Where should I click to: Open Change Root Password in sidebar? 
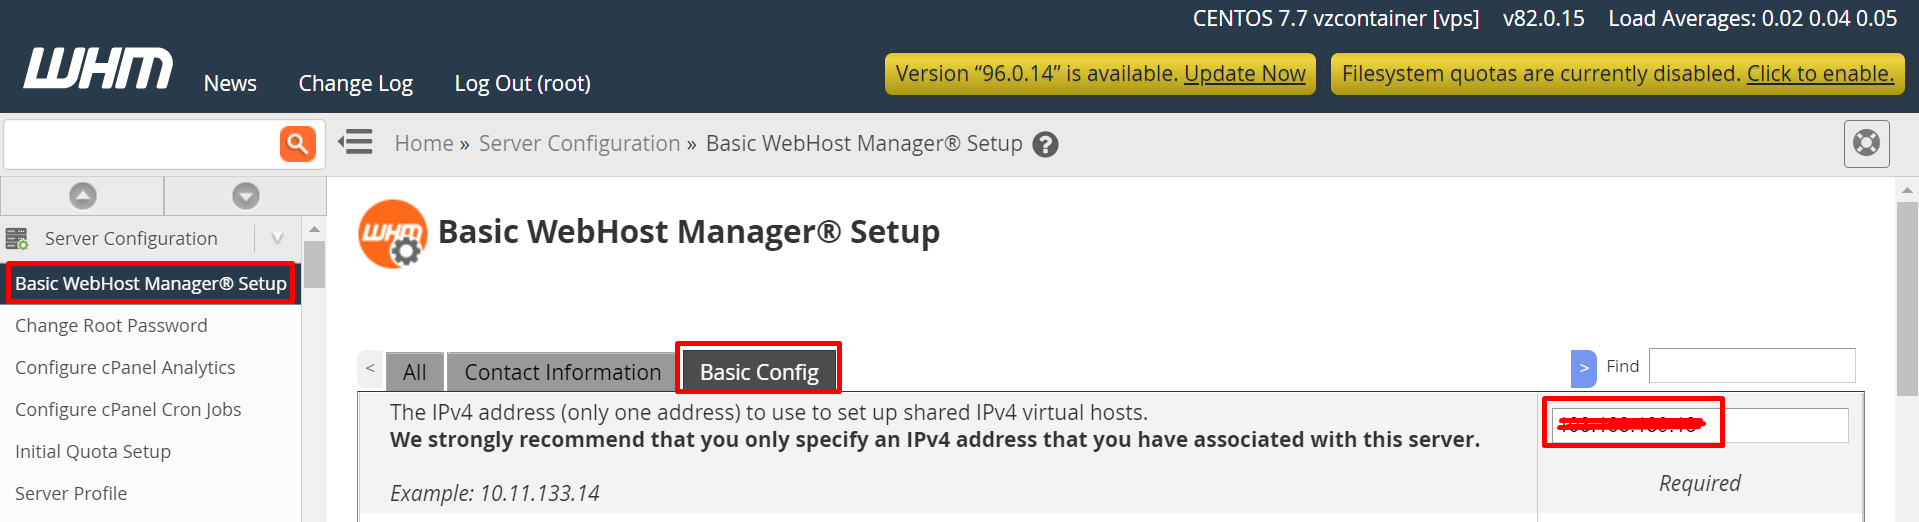point(111,326)
